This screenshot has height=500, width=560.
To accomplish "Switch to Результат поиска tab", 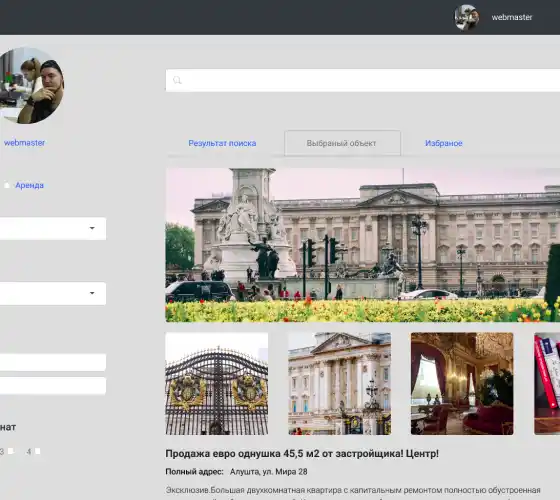I will coord(222,143).
